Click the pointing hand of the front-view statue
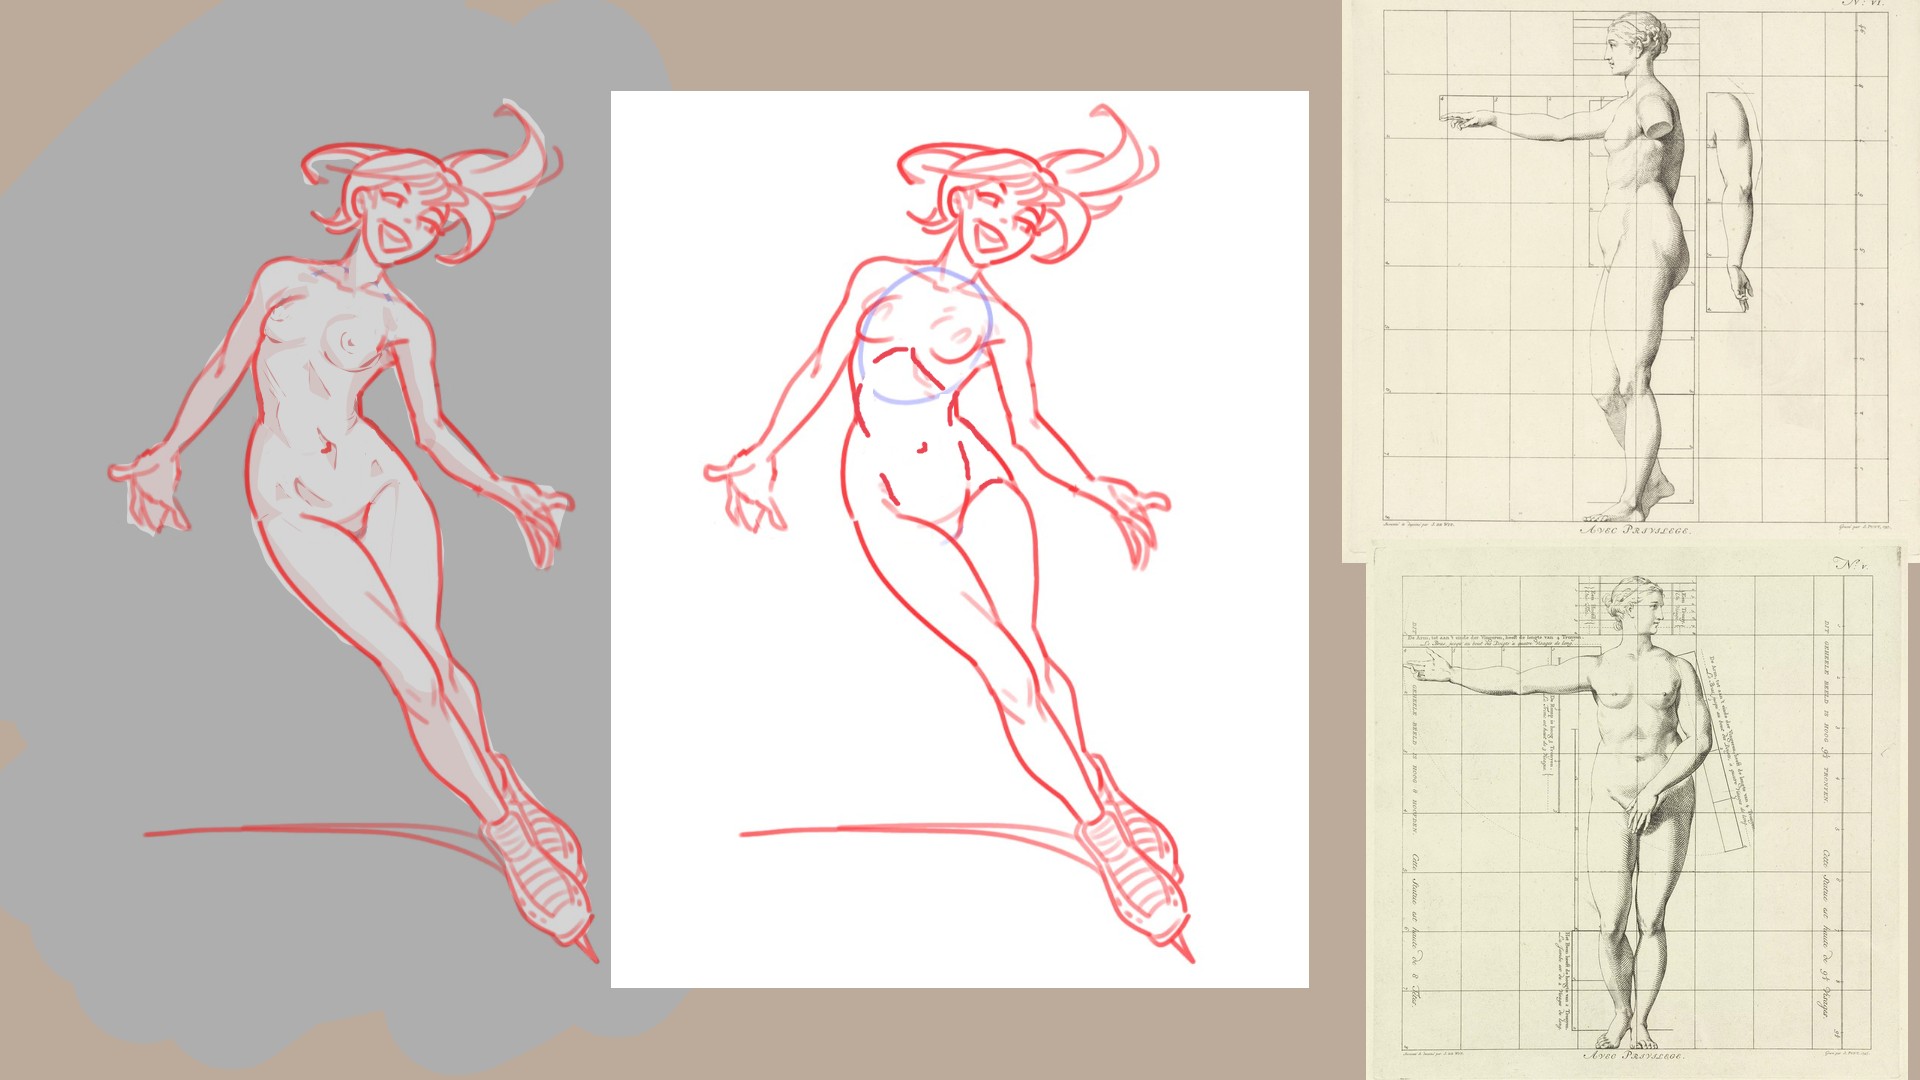The image size is (1920, 1080). point(1425,670)
